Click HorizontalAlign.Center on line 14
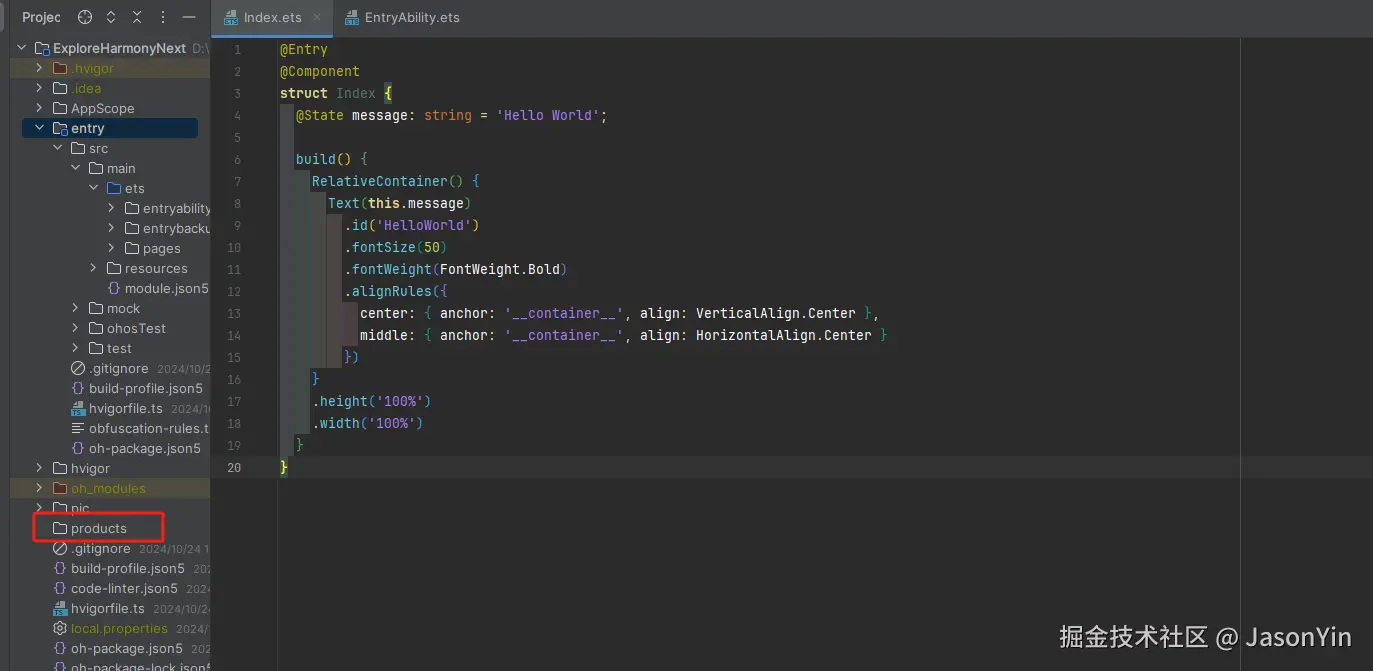 (x=784, y=335)
